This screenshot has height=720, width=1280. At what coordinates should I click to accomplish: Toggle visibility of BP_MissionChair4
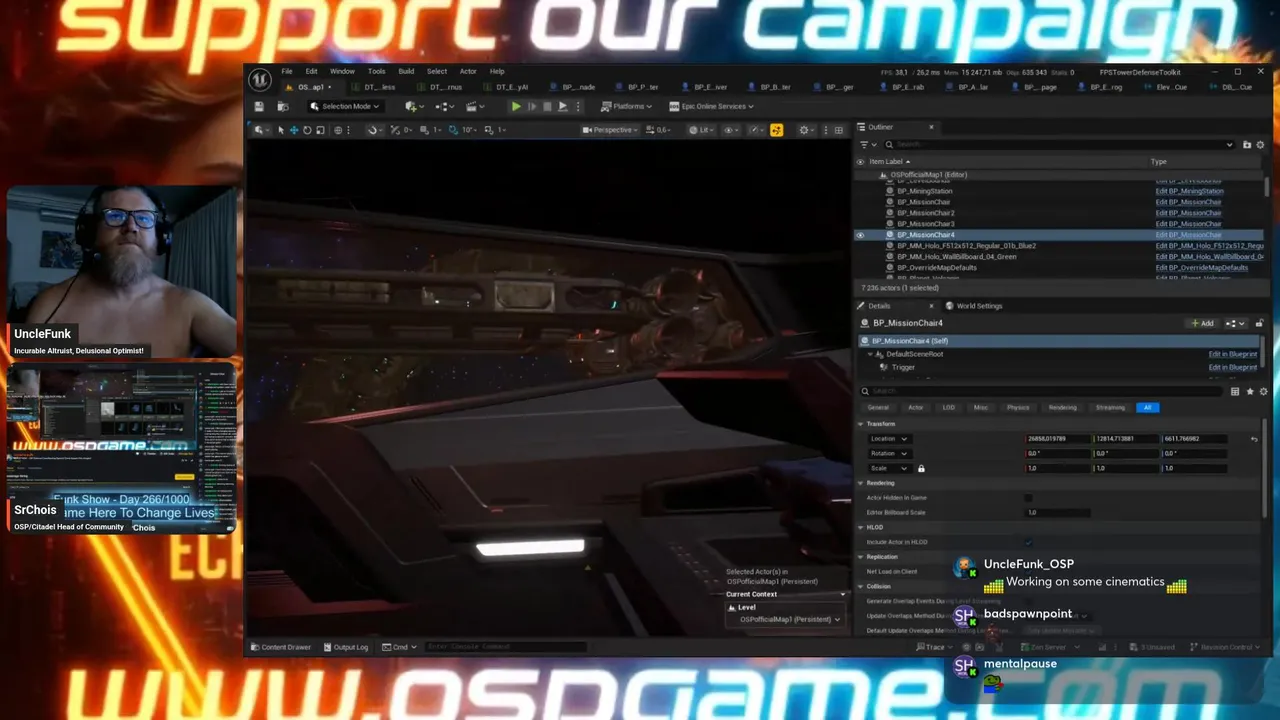point(860,235)
